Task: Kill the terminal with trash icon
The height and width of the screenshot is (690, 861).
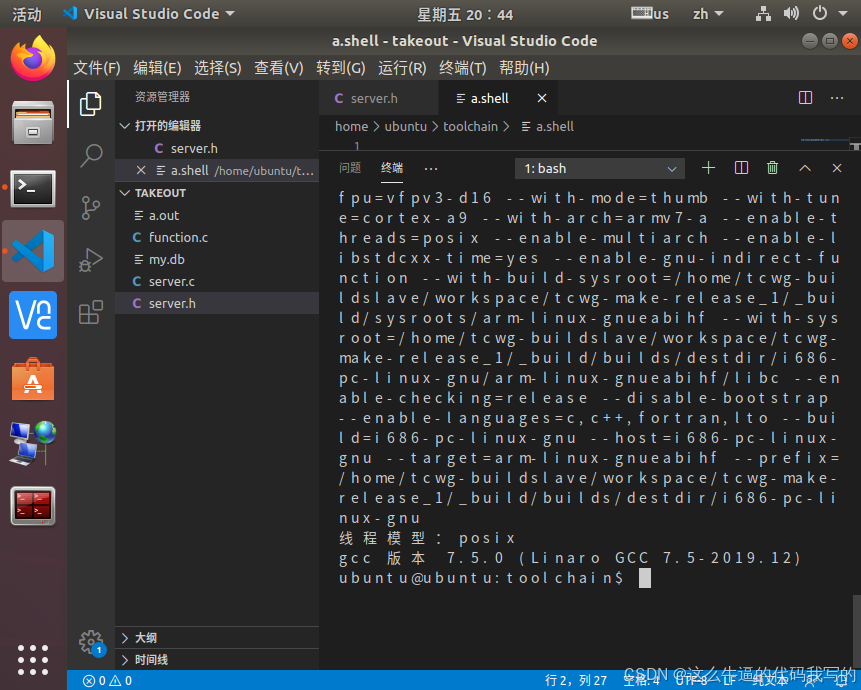Action: (x=773, y=168)
